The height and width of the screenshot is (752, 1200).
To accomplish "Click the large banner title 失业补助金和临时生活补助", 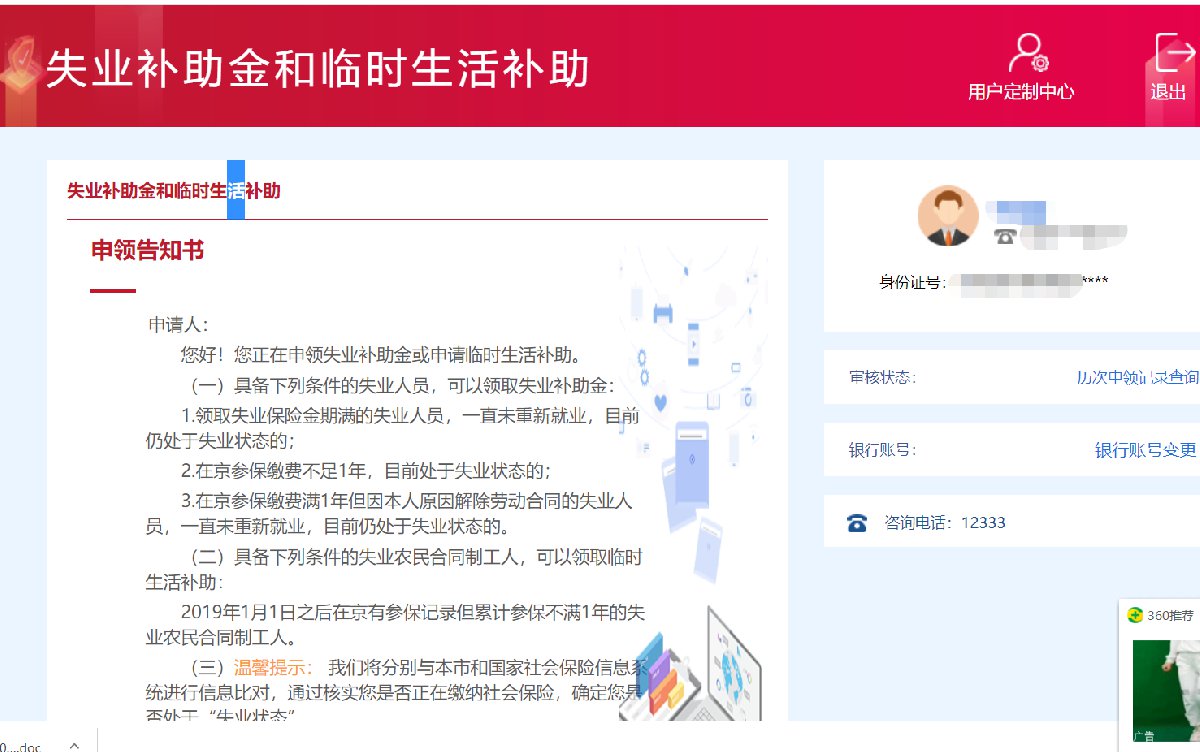I will click(x=318, y=69).
